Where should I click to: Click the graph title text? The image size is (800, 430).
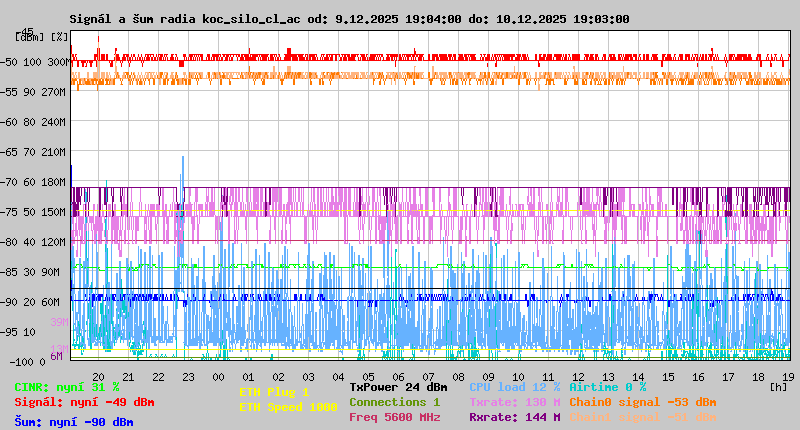pyautogui.click(x=349, y=19)
